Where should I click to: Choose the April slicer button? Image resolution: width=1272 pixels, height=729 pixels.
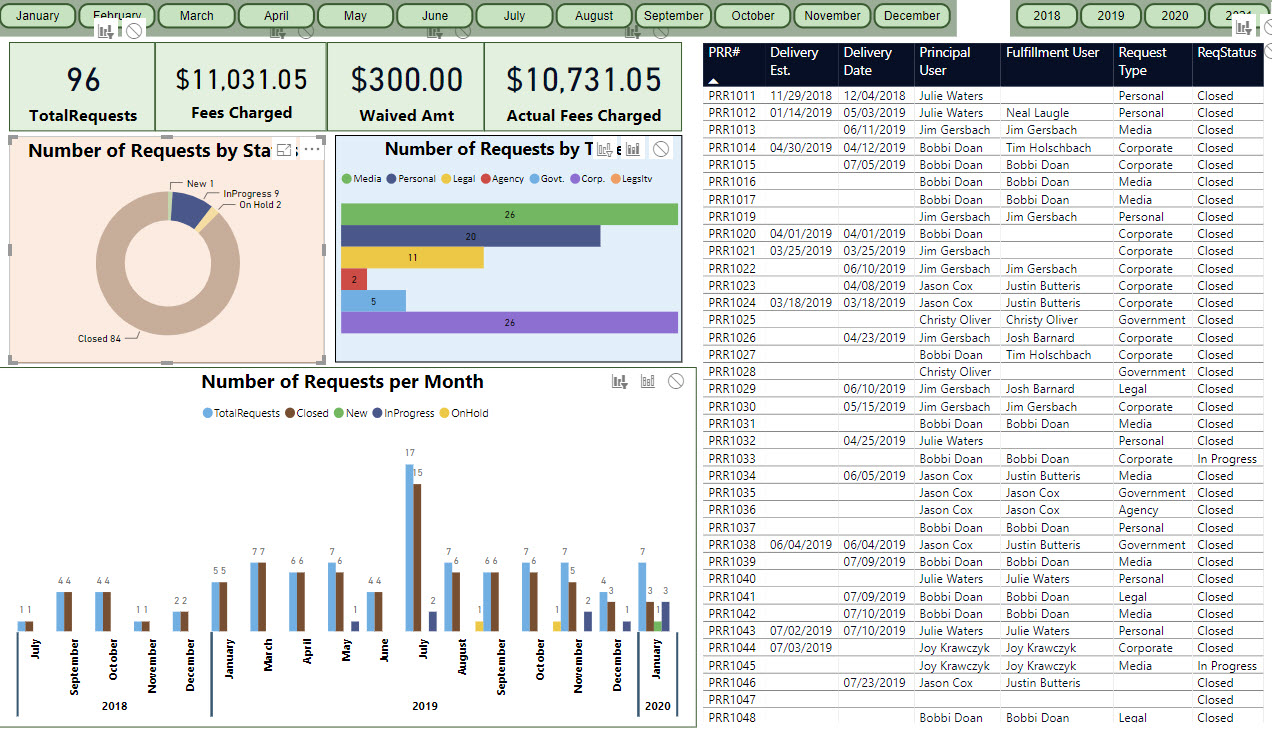point(277,16)
